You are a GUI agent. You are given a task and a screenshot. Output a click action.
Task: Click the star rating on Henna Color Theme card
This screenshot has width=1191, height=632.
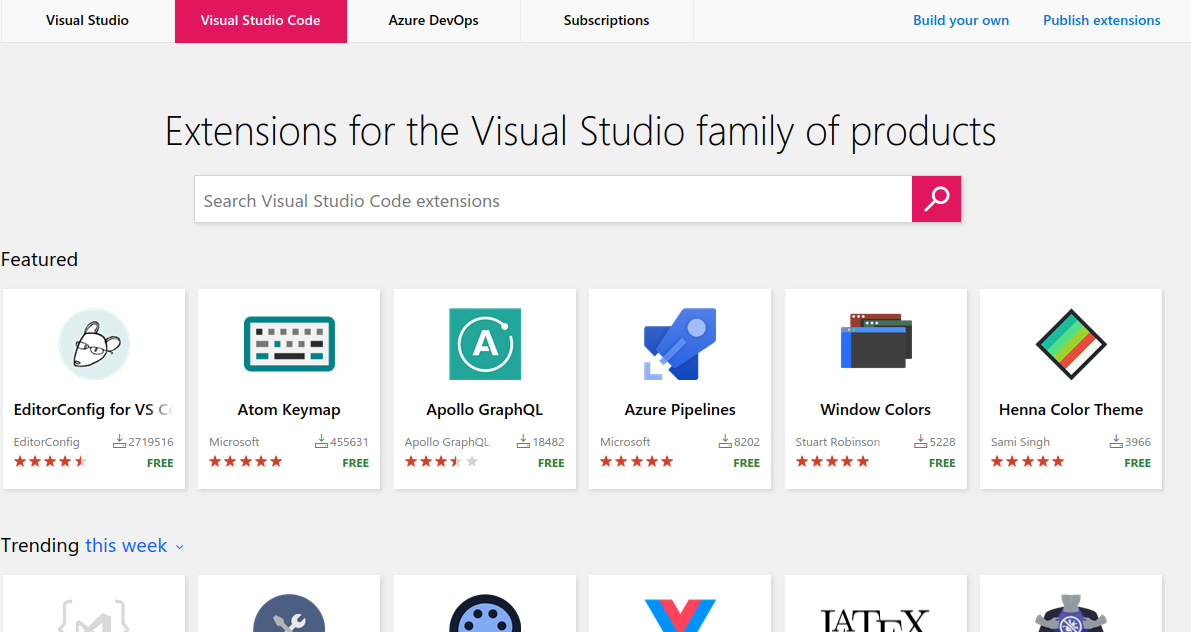1028,461
